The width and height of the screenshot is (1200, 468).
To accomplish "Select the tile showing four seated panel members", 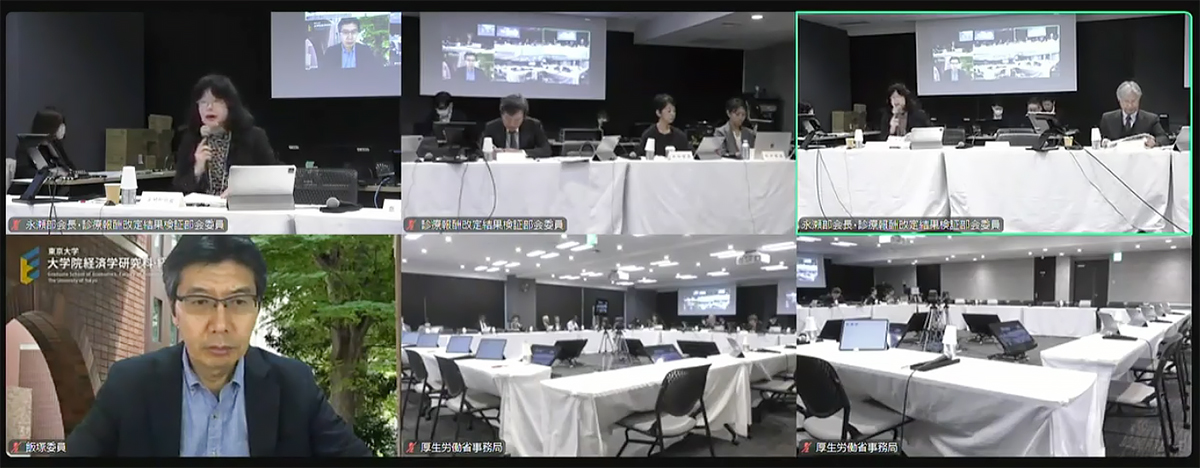I will point(598,123).
